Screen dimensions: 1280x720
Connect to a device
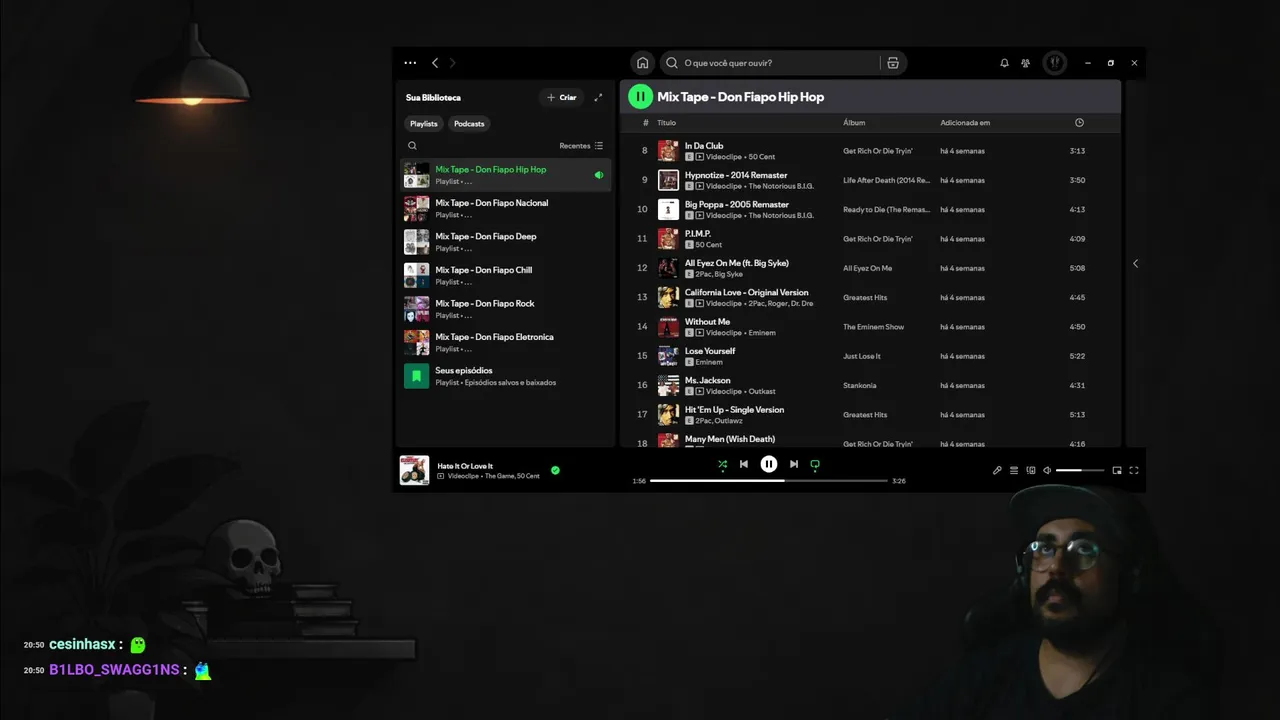1031,470
